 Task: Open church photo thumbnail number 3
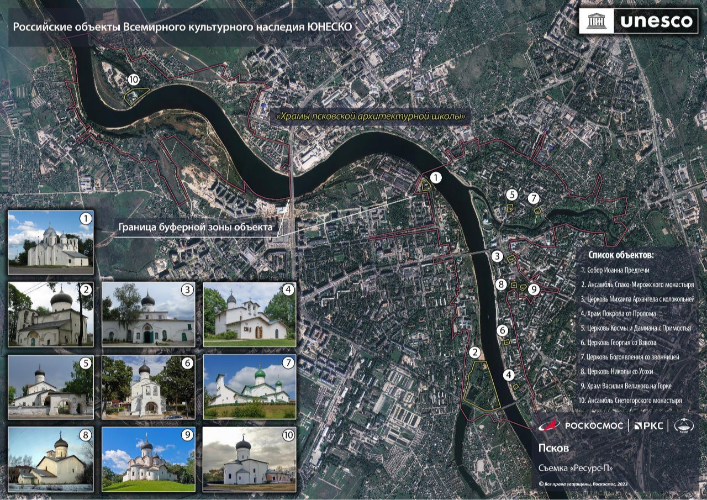(x=147, y=313)
